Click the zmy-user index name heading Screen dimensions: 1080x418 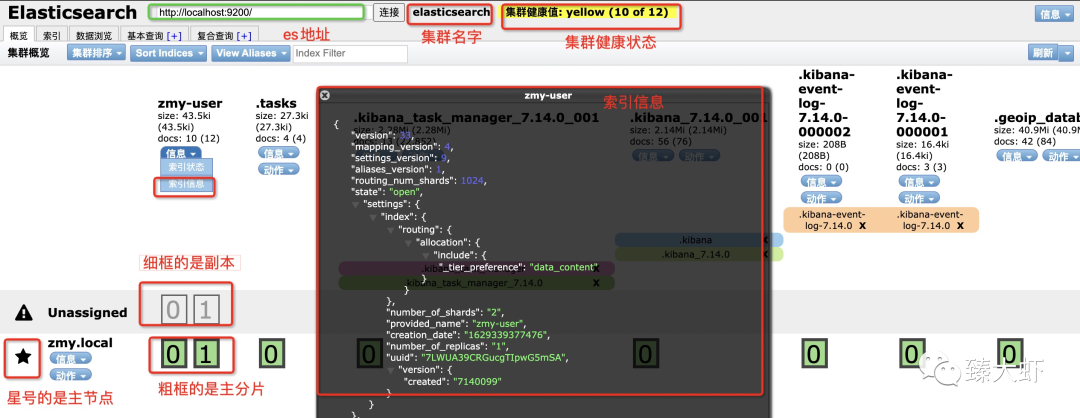coord(190,104)
